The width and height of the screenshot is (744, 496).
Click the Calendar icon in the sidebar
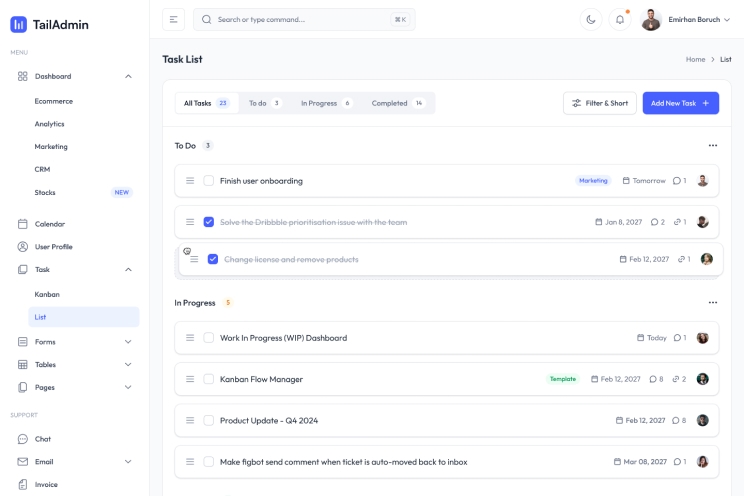23,224
